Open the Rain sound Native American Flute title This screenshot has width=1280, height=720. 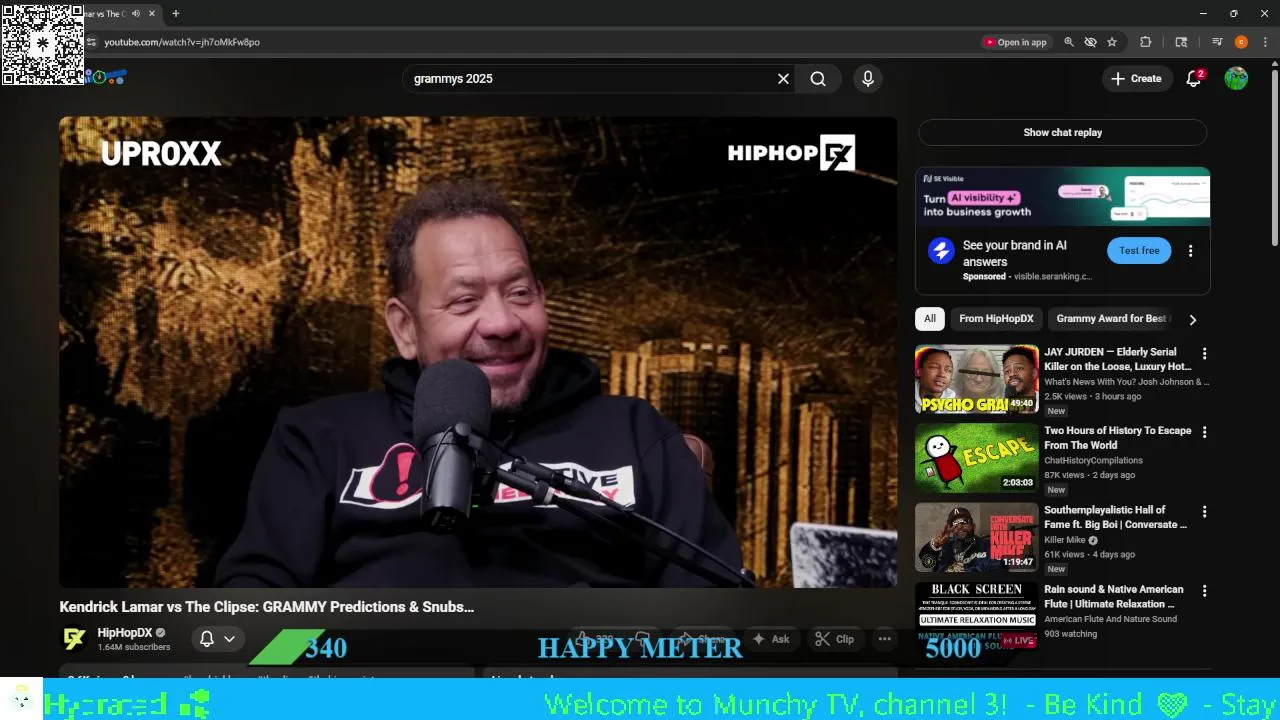click(1113, 596)
